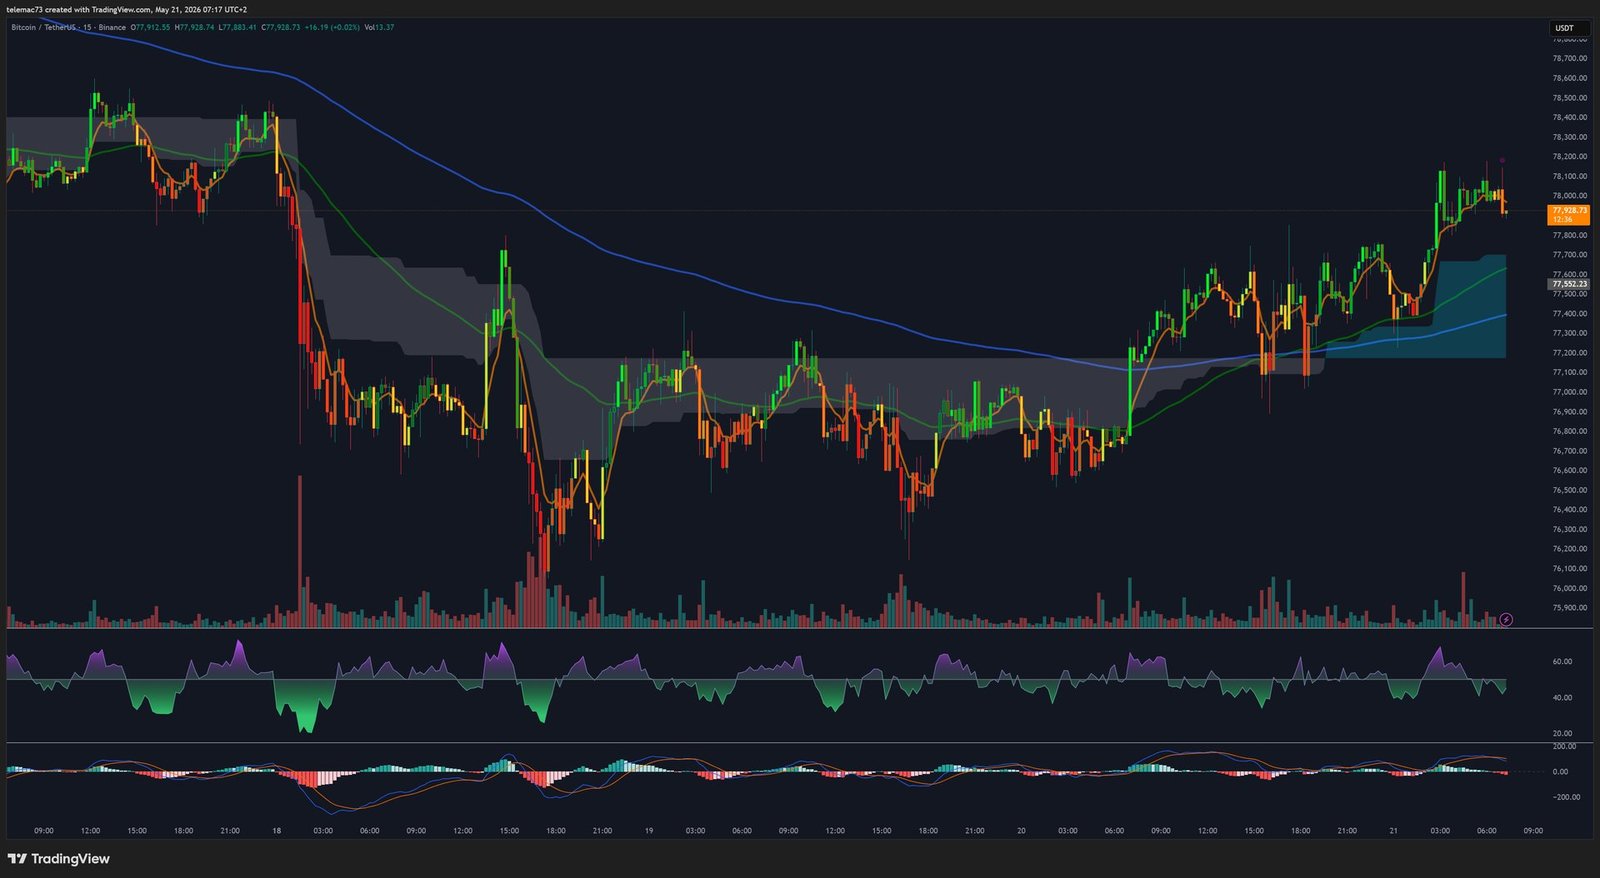Click the date label 19 on the time axis

coord(649,831)
